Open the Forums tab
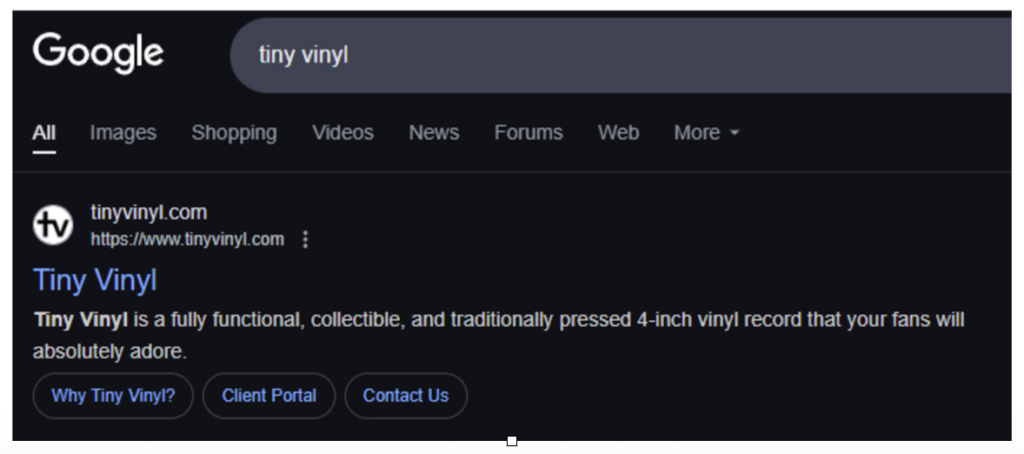 [x=528, y=133]
